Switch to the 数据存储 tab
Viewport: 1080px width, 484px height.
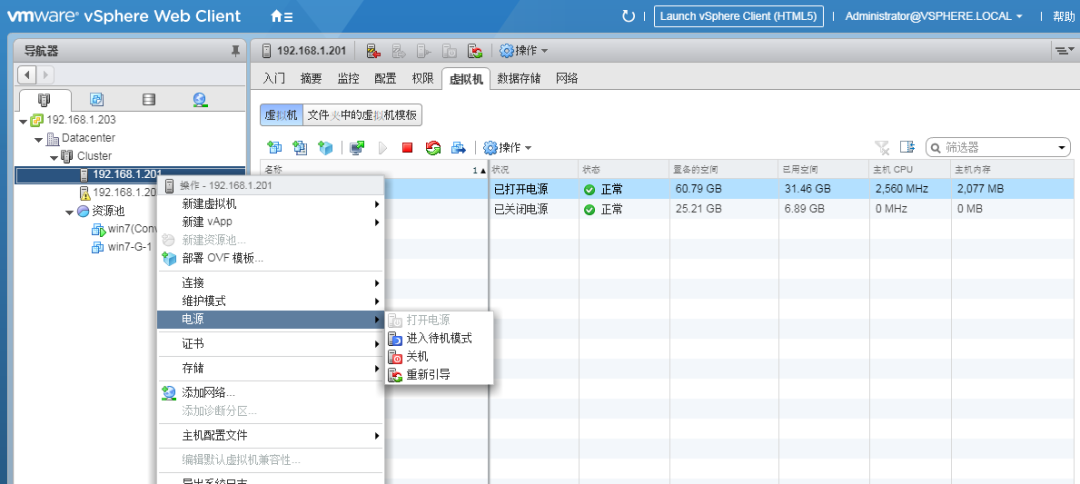(x=519, y=78)
